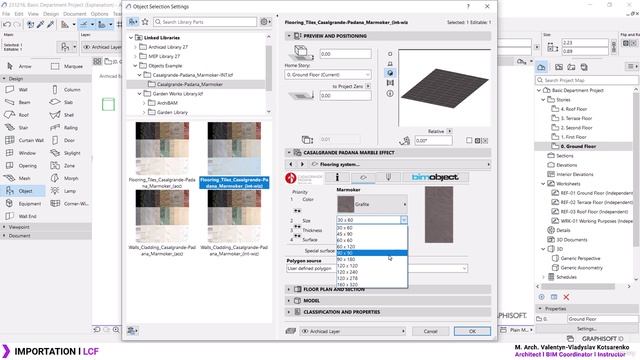Open the Home Story dropdown
The width and height of the screenshot is (640, 360).
[x=328, y=75]
